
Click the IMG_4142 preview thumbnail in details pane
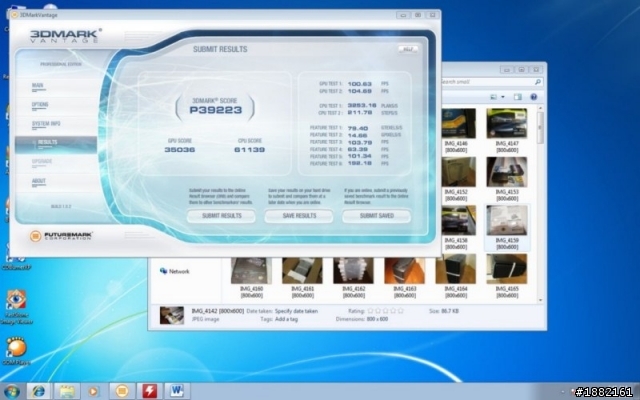(x=171, y=315)
